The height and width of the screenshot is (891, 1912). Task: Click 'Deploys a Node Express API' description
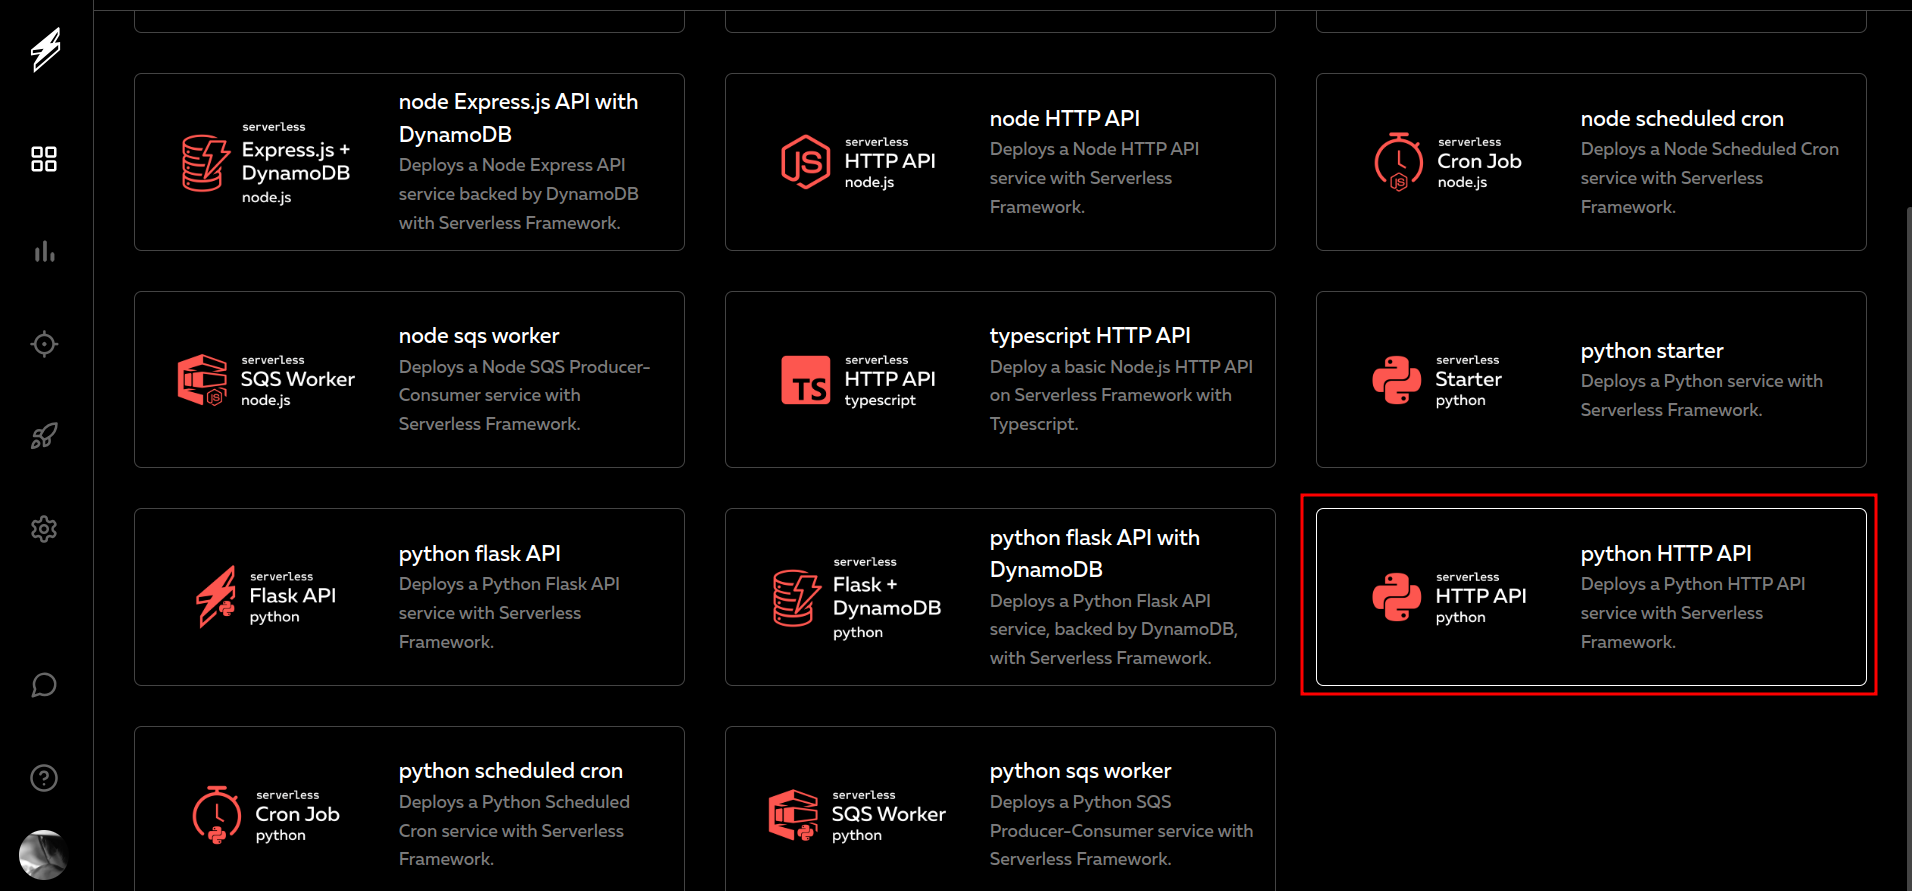[x=518, y=193]
